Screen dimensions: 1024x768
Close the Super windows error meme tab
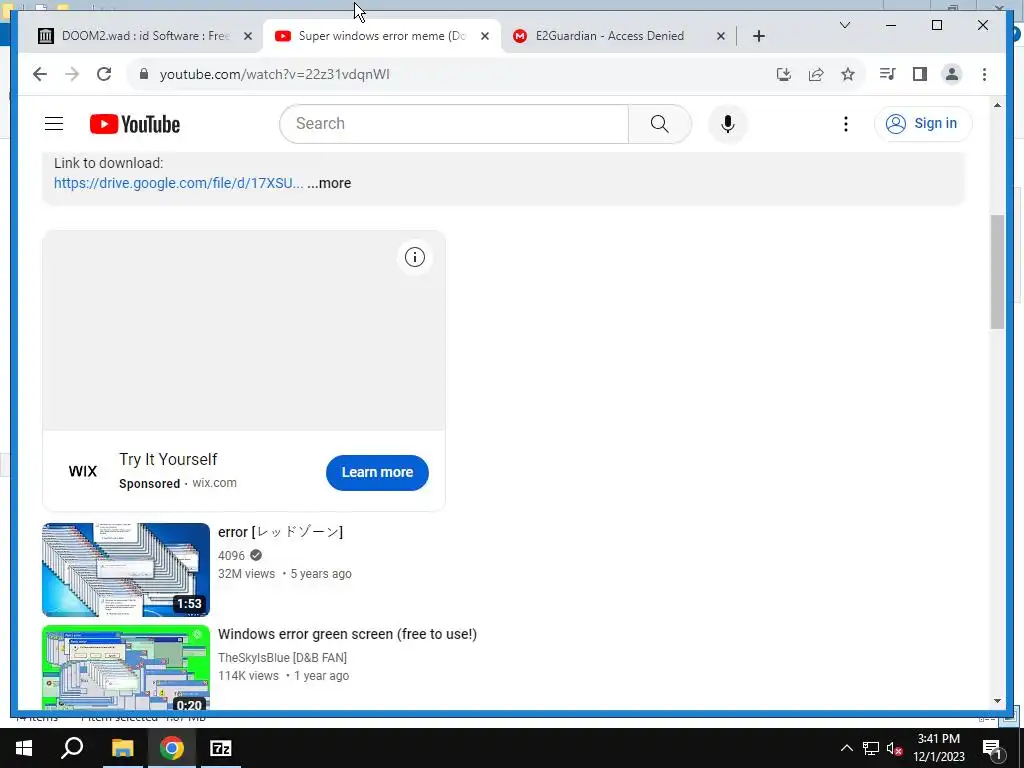[485, 36]
